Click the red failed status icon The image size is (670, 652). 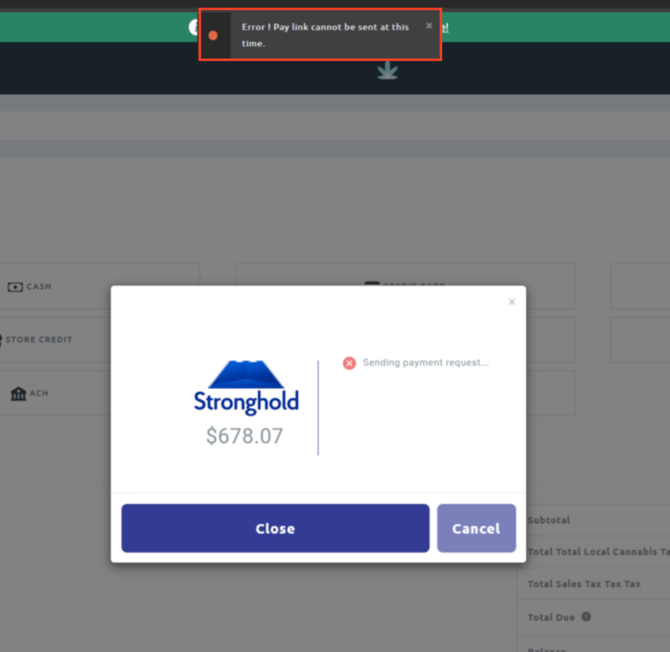coord(349,363)
